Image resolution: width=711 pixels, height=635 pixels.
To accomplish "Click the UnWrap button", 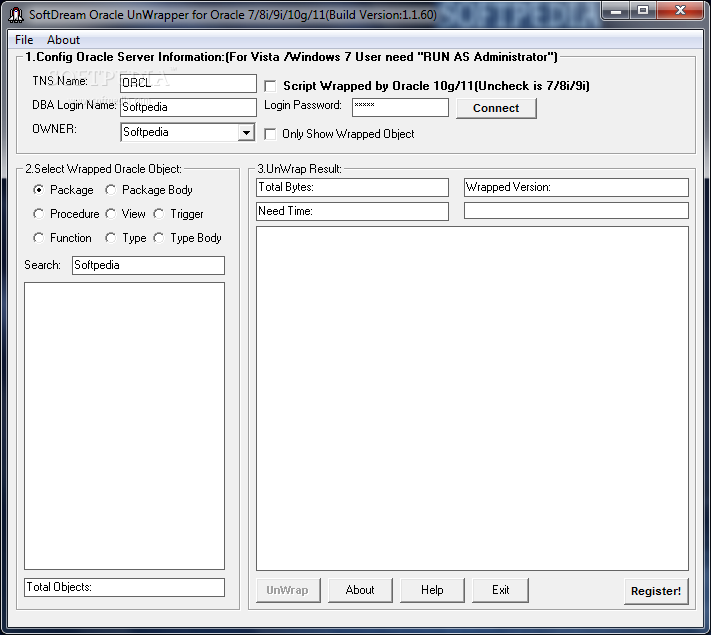I will [x=288, y=590].
